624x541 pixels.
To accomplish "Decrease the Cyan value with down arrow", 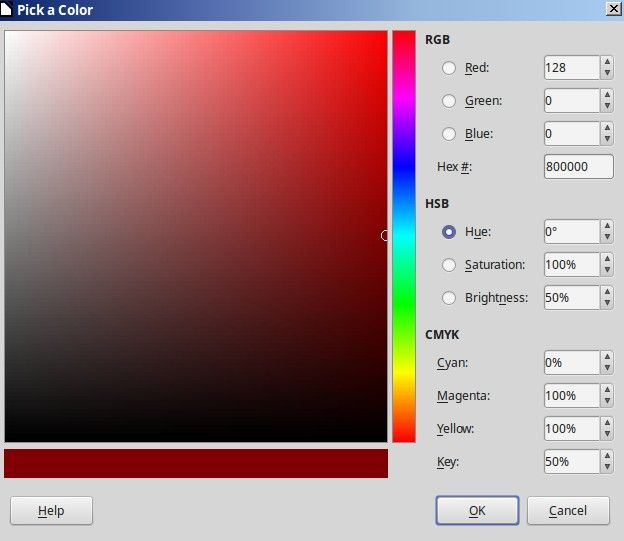I will click(x=607, y=368).
